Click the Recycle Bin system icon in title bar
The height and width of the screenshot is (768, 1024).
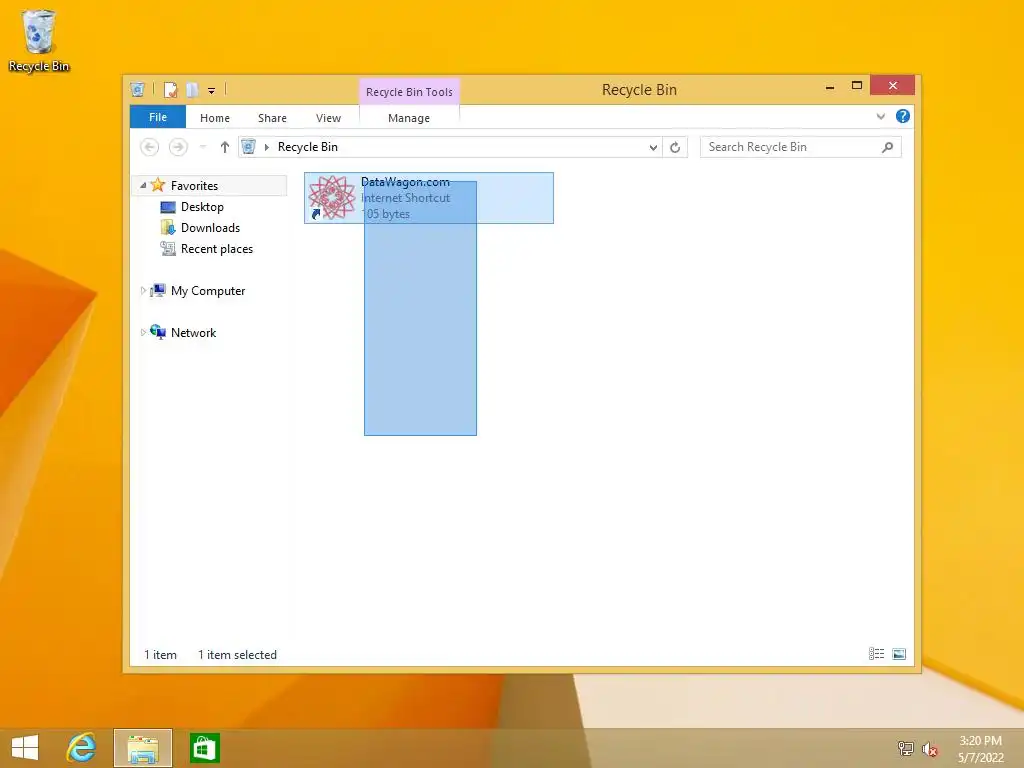click(x=137, y=89)
